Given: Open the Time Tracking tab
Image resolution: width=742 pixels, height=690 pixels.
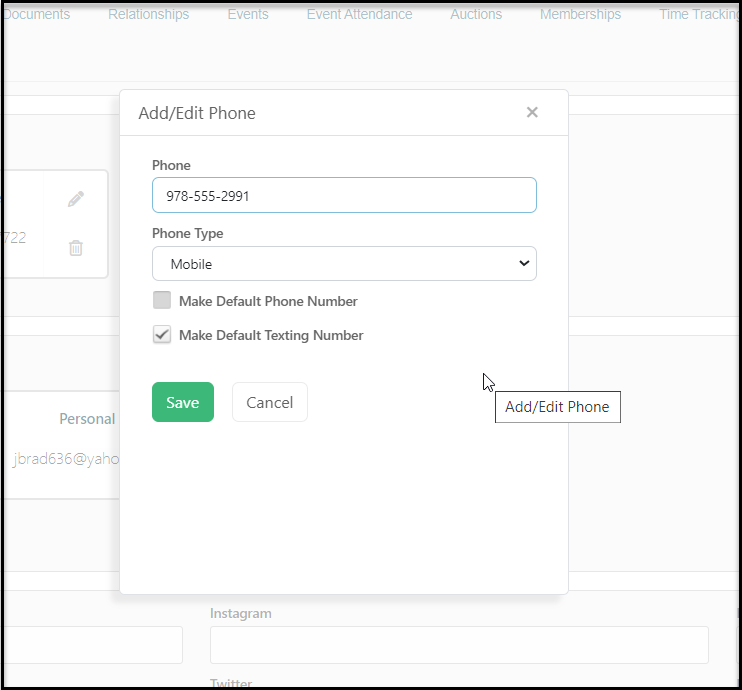Looking at the screenshot, I should 699,14.
